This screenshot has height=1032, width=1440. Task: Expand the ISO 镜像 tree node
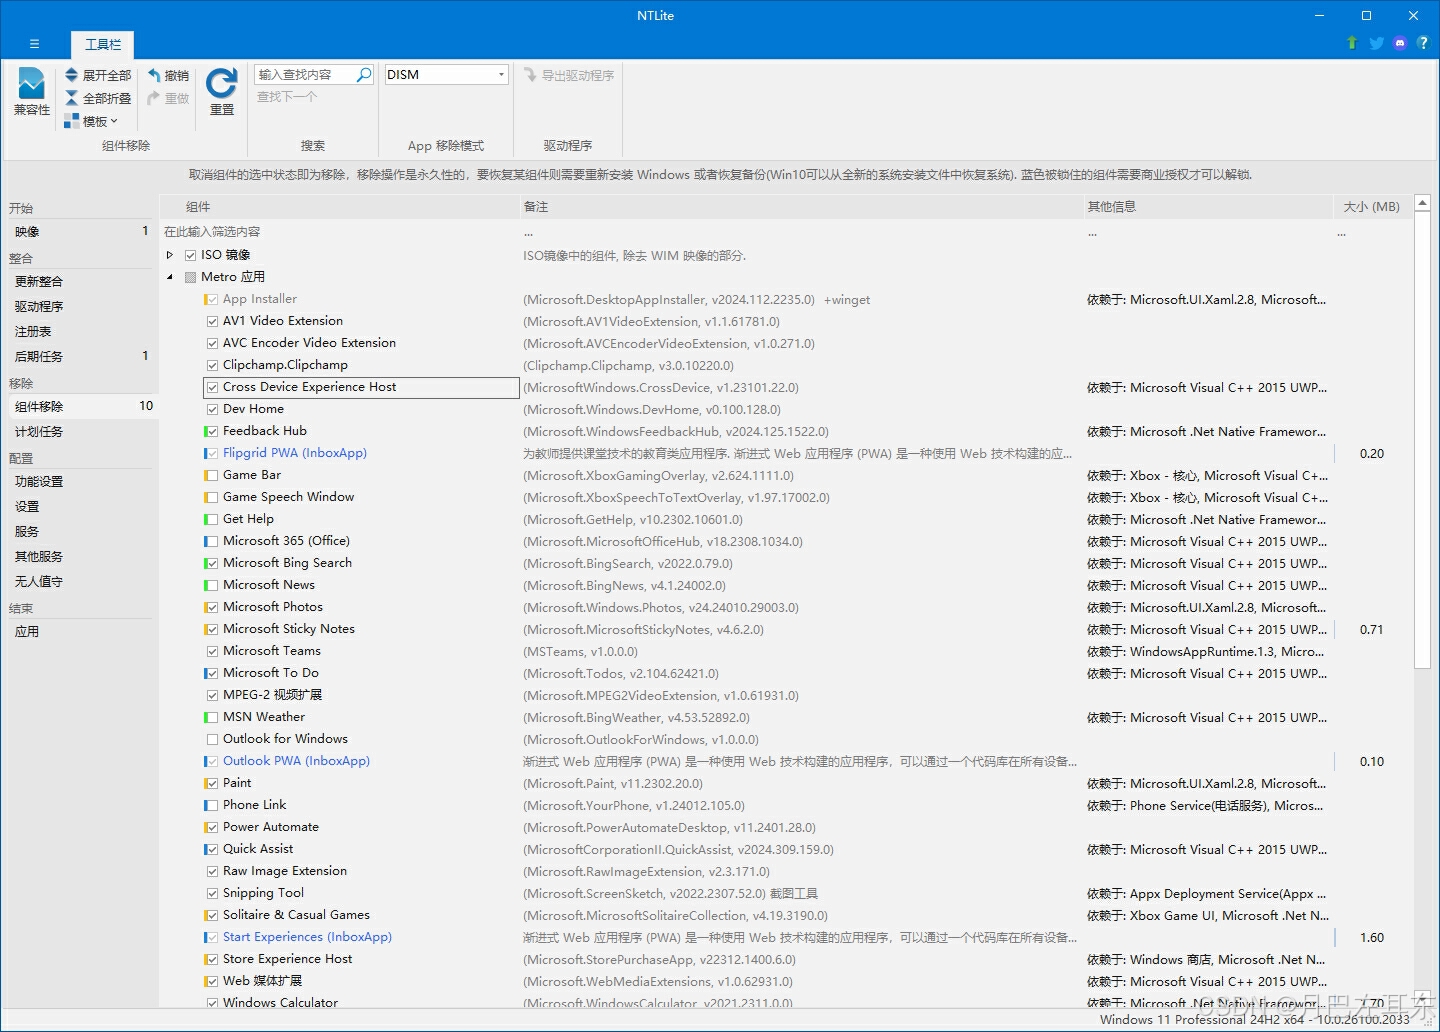coord(170,255)
